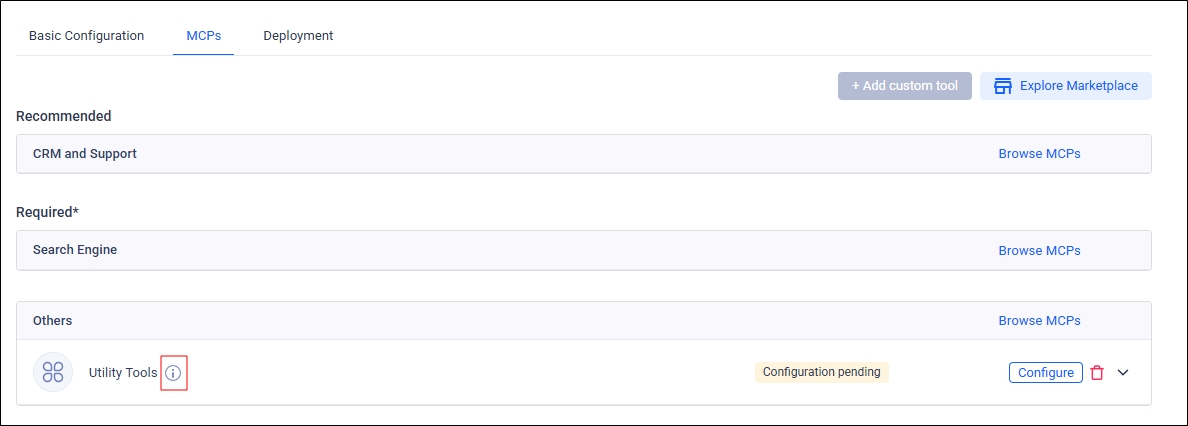Click the Utility Tools name text
Screen dimensions: 1188x426
click(123, 373)
